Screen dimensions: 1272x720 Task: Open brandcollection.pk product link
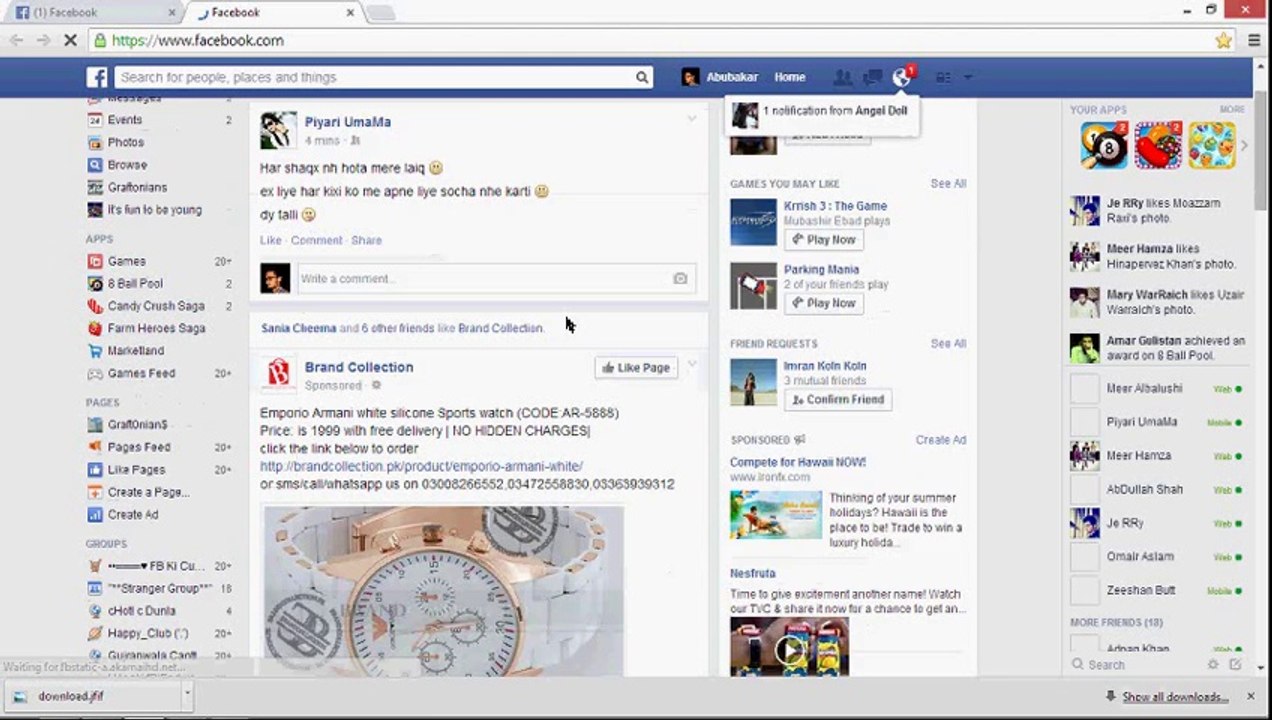pos(421,466)
